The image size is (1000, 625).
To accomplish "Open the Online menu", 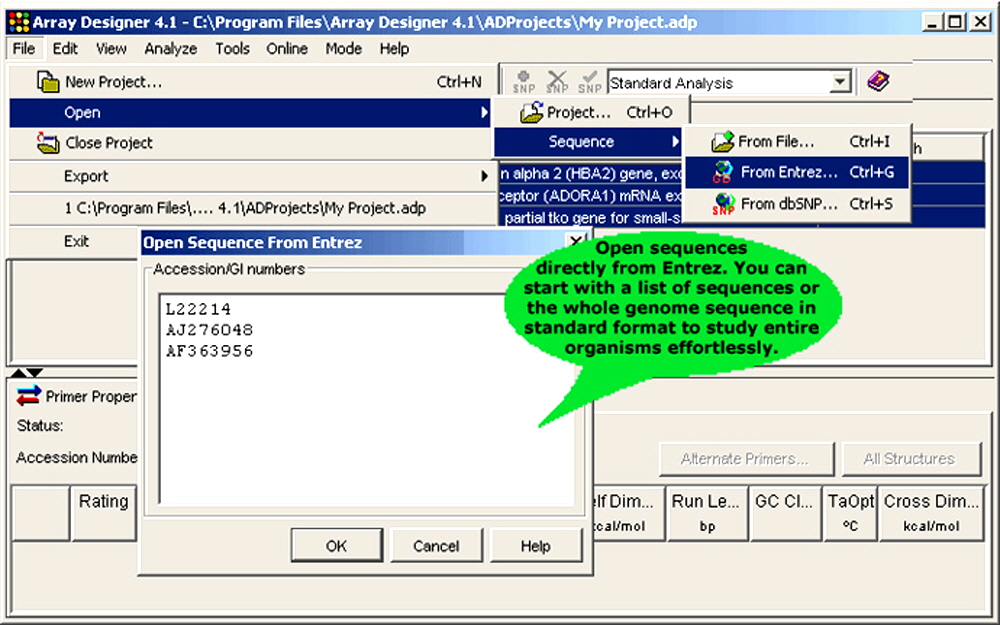I will click(287, 48).
